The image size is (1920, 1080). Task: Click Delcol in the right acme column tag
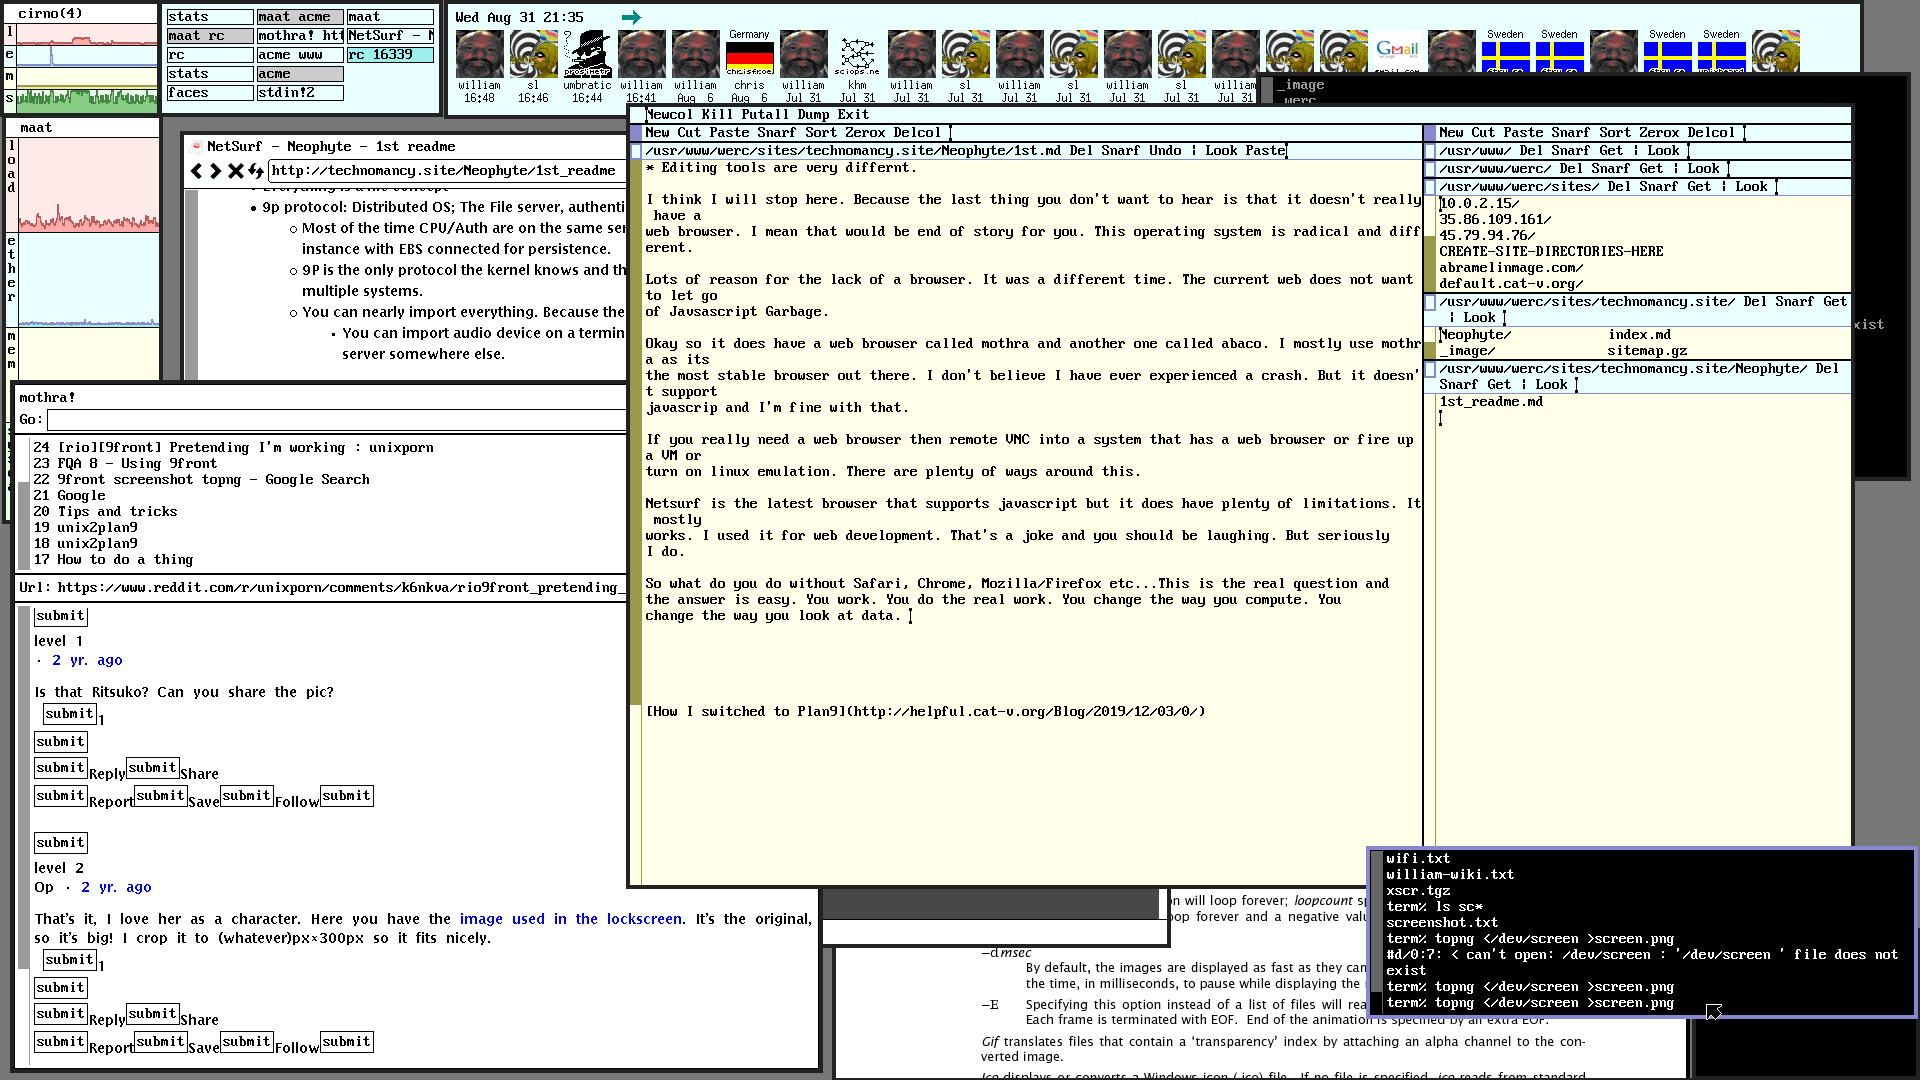tap(1711, 133)
